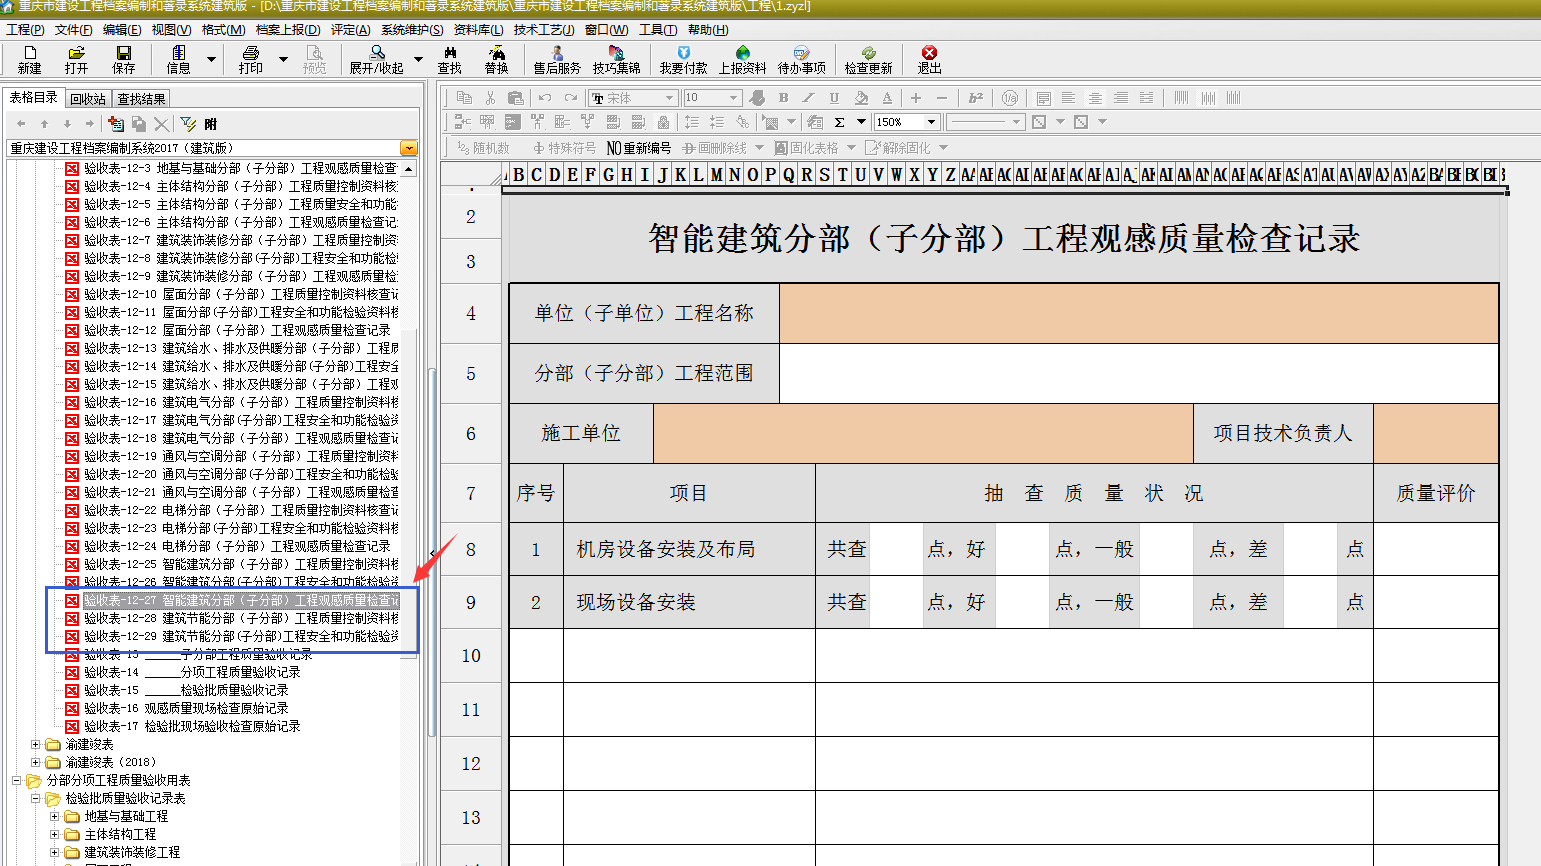Open the line style dropdown
This screenshot has height=866, width=1541.
[x=1017, y=122]
